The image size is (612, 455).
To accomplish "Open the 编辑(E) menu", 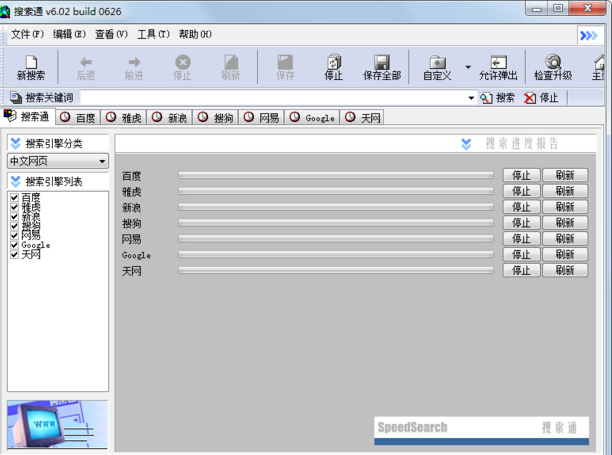I will [69, 34].
